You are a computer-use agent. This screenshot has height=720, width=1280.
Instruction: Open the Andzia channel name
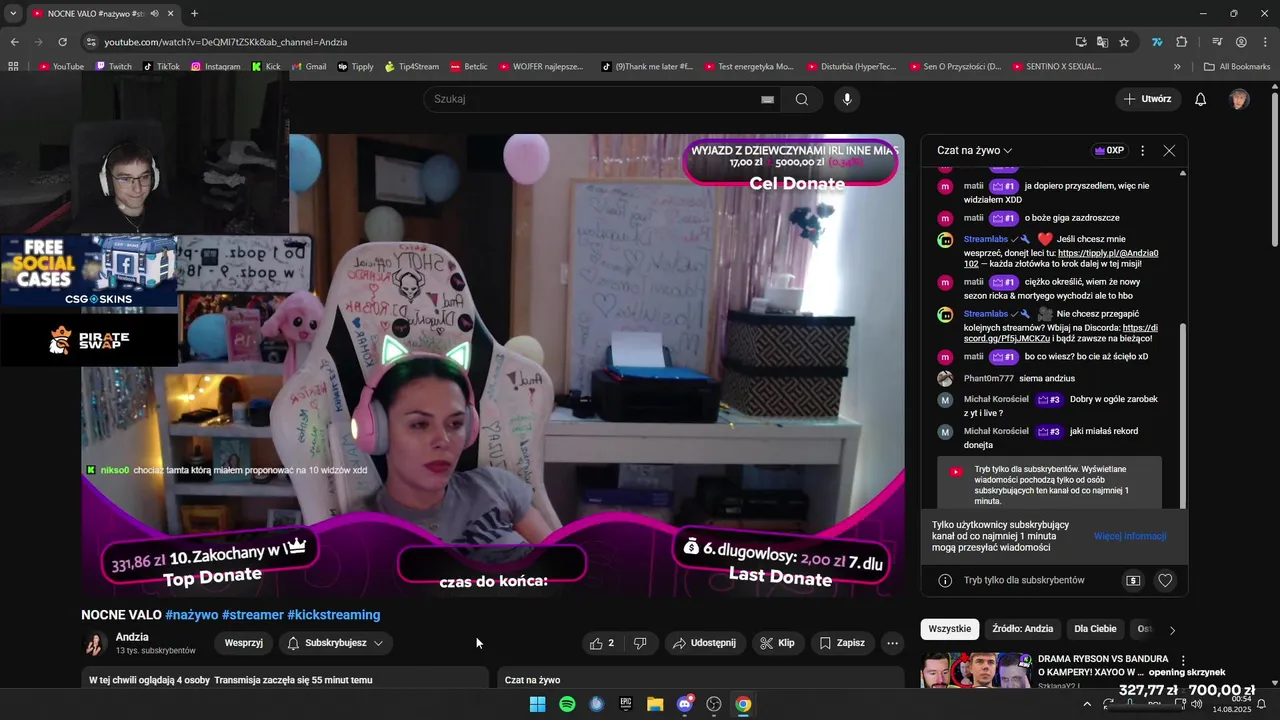coord(132,637)
